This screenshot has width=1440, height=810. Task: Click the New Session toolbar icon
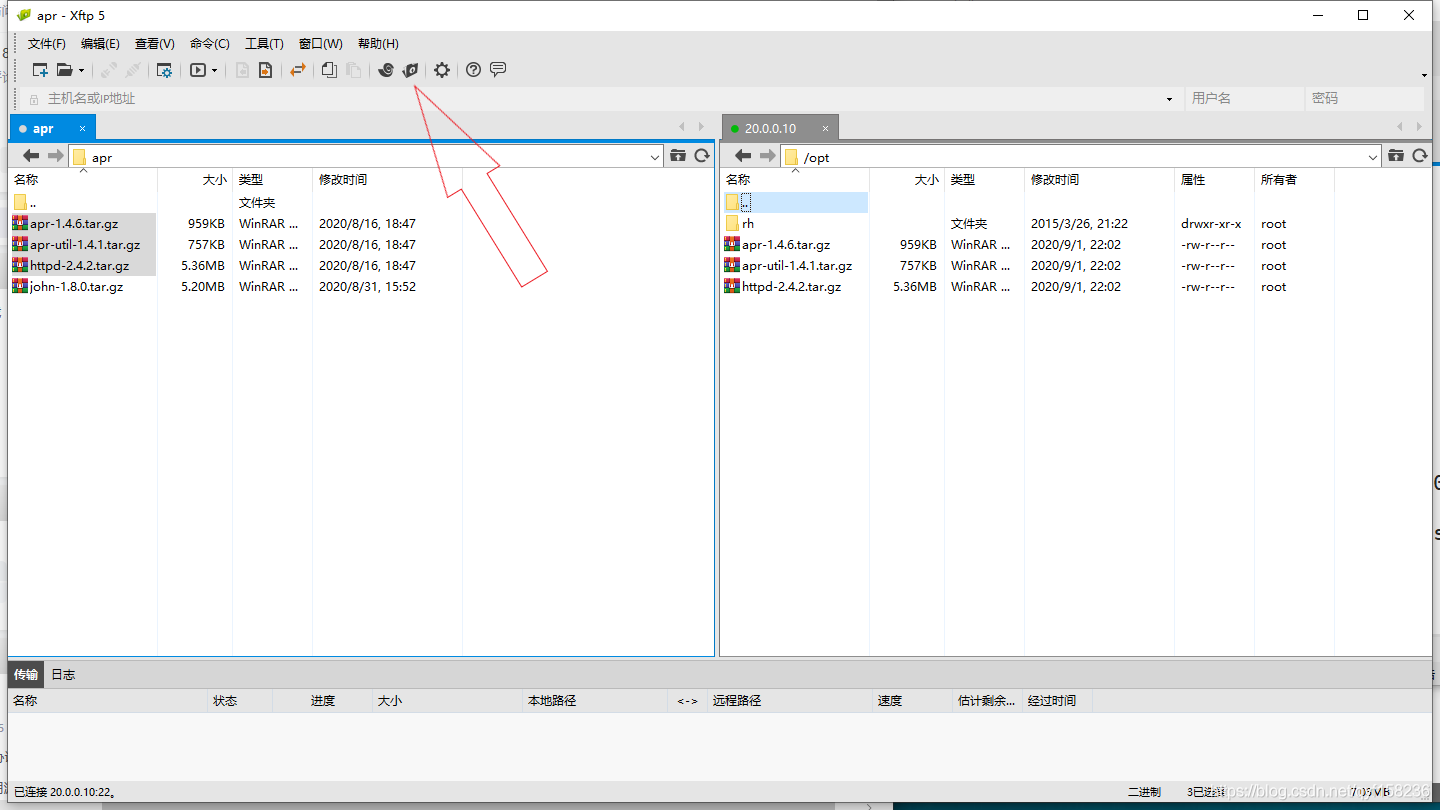(x=40, y=70)
